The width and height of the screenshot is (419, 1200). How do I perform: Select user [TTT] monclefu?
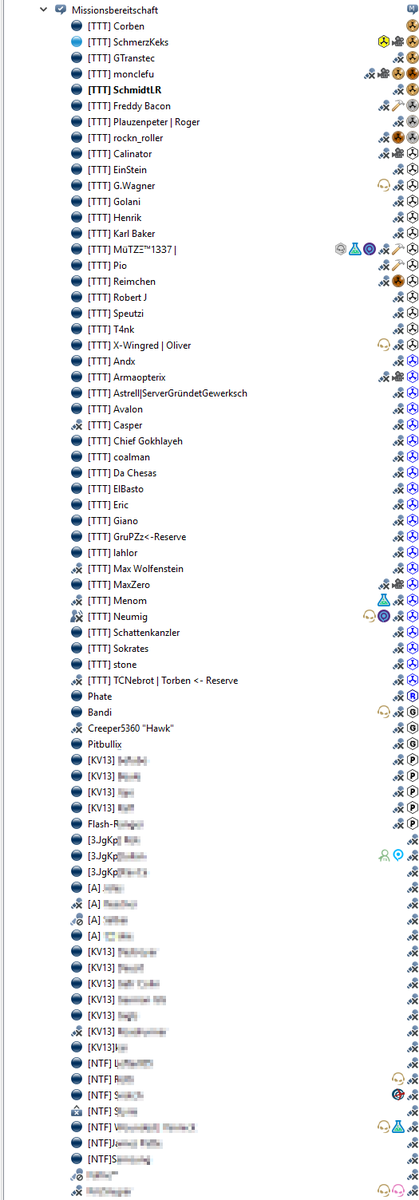pos(120,74)
